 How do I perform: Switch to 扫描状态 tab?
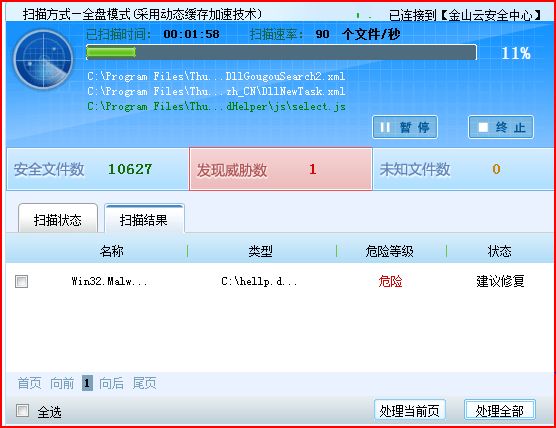point(58,218)
